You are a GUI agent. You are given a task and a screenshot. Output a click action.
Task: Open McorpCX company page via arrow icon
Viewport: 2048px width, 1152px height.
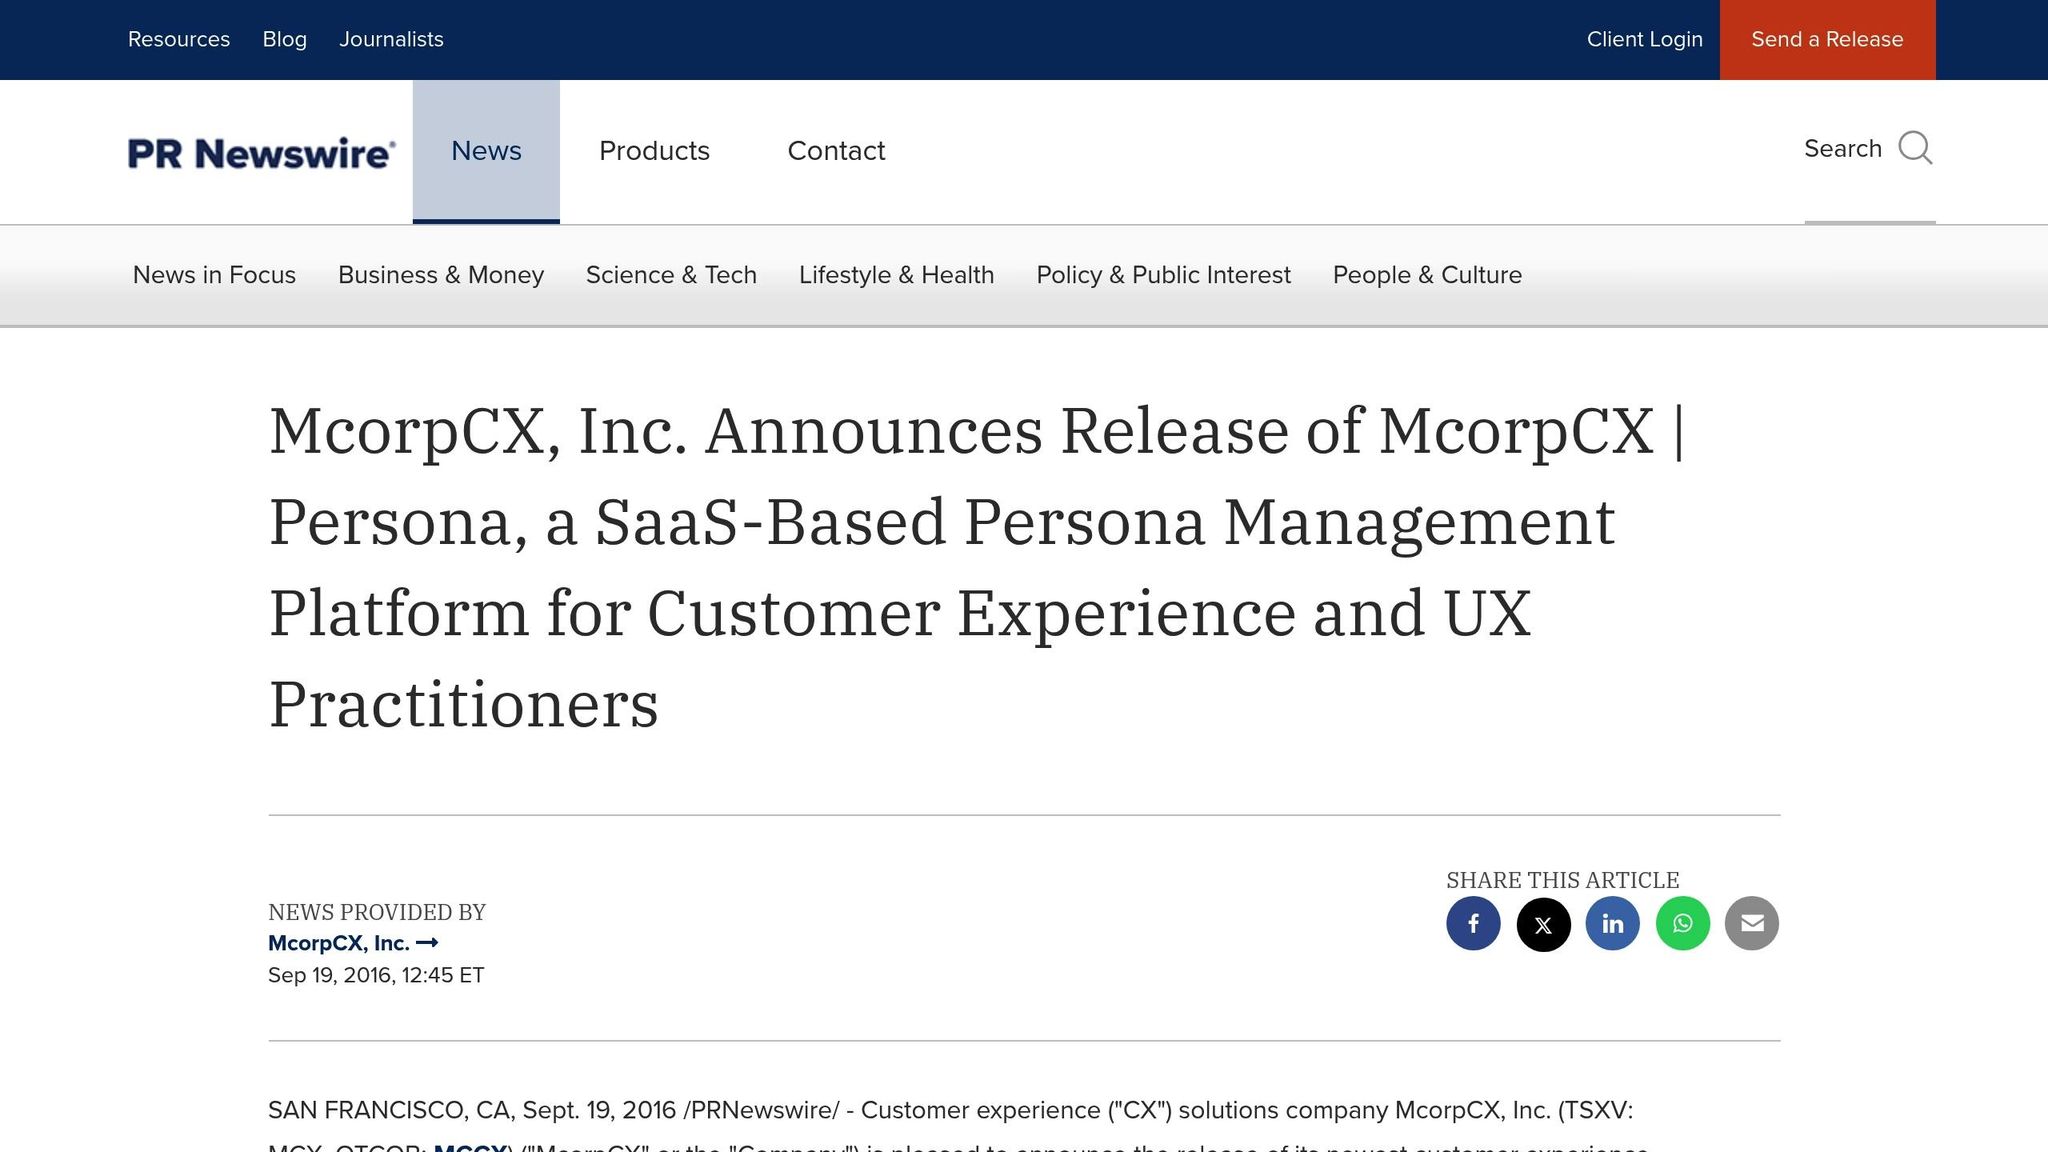[430, 942]
